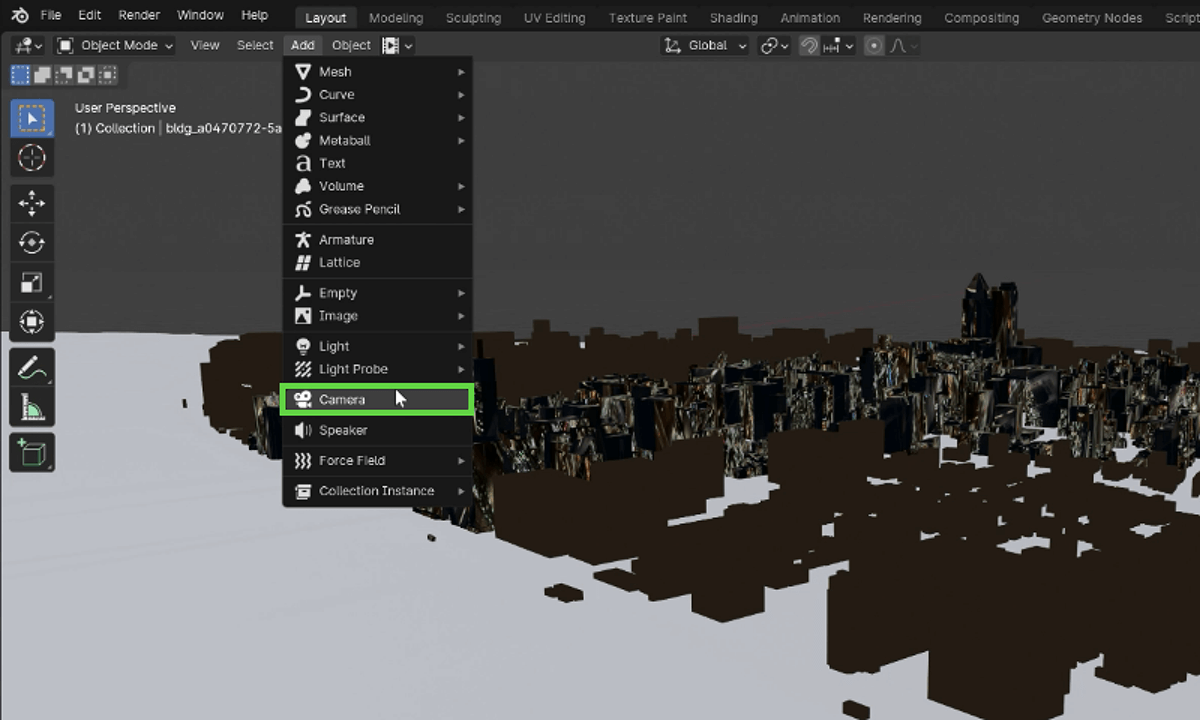1200x720 pixels.
Task: Click the Armature figure icon in Add menu
Action: (x=303, y=240)
